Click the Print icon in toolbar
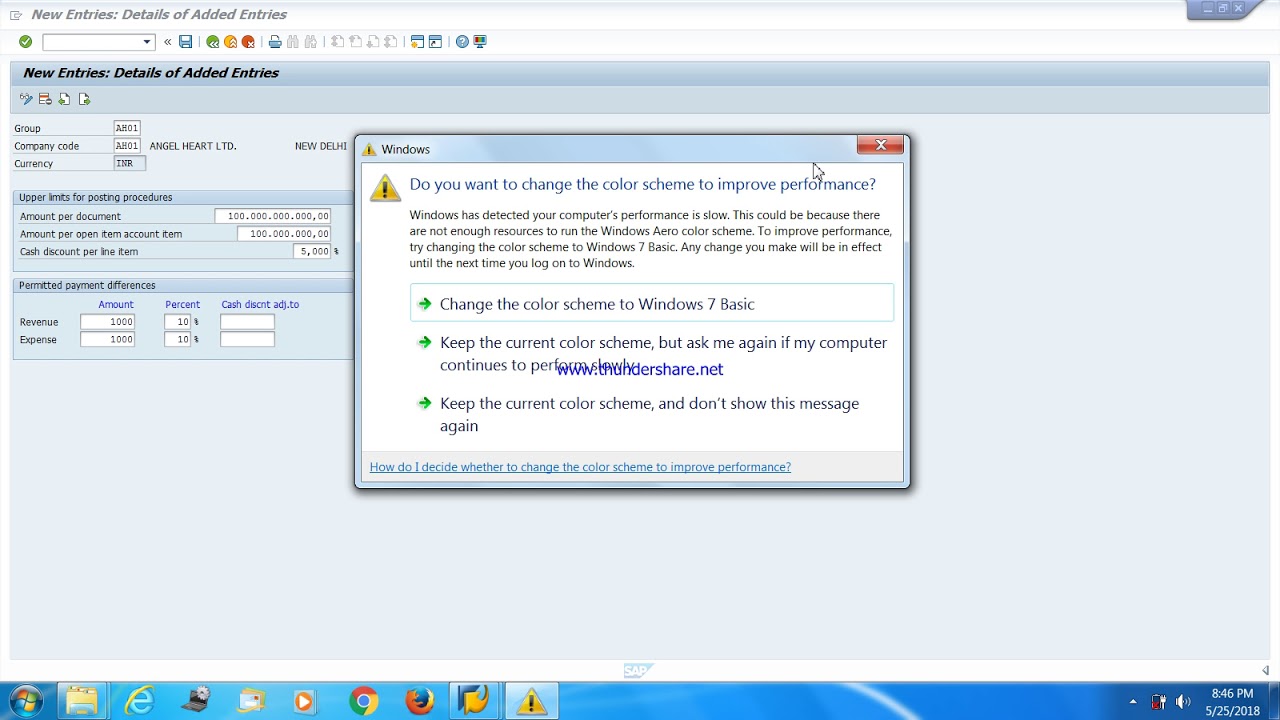This screenshot has height=720, width=1280. 275,42
